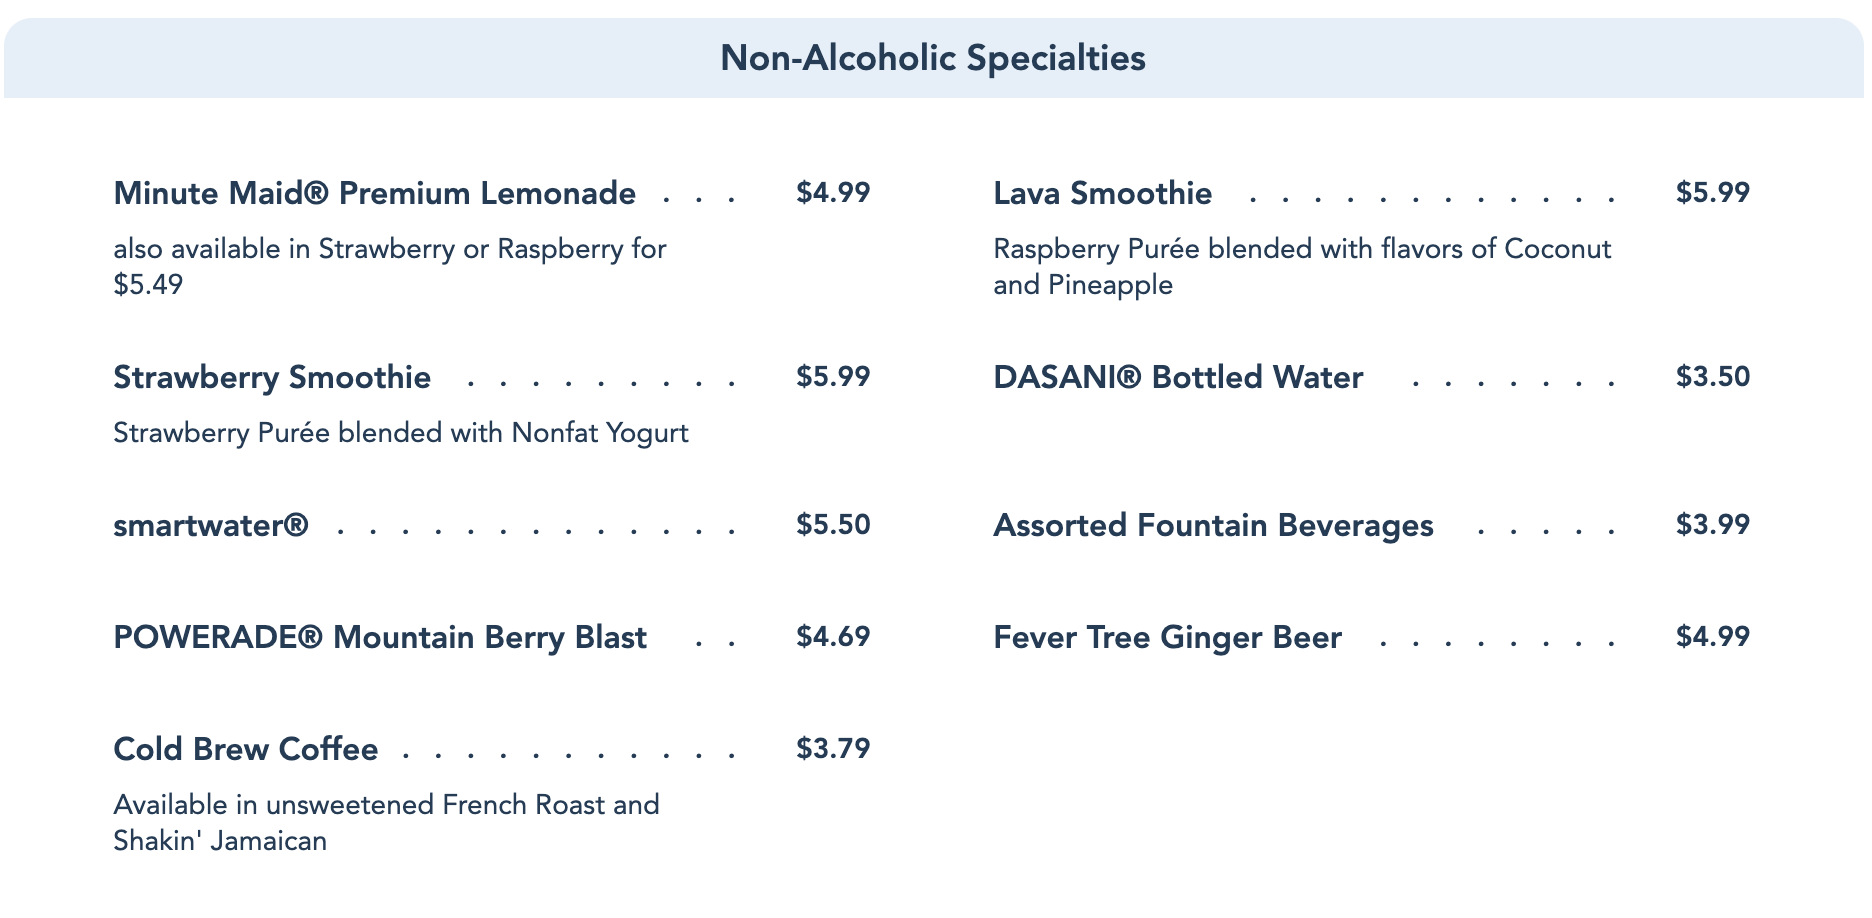Click the $3.79 Cold Brew price

833,748
